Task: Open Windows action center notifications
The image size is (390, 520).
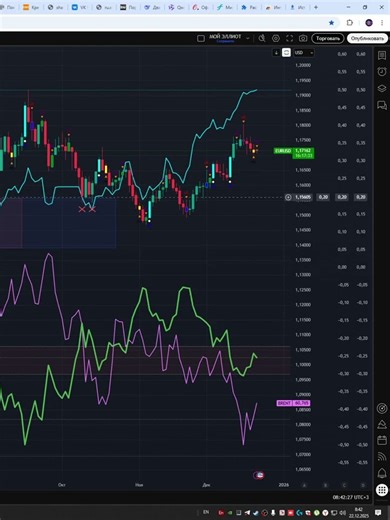Action: click(378, 512)
